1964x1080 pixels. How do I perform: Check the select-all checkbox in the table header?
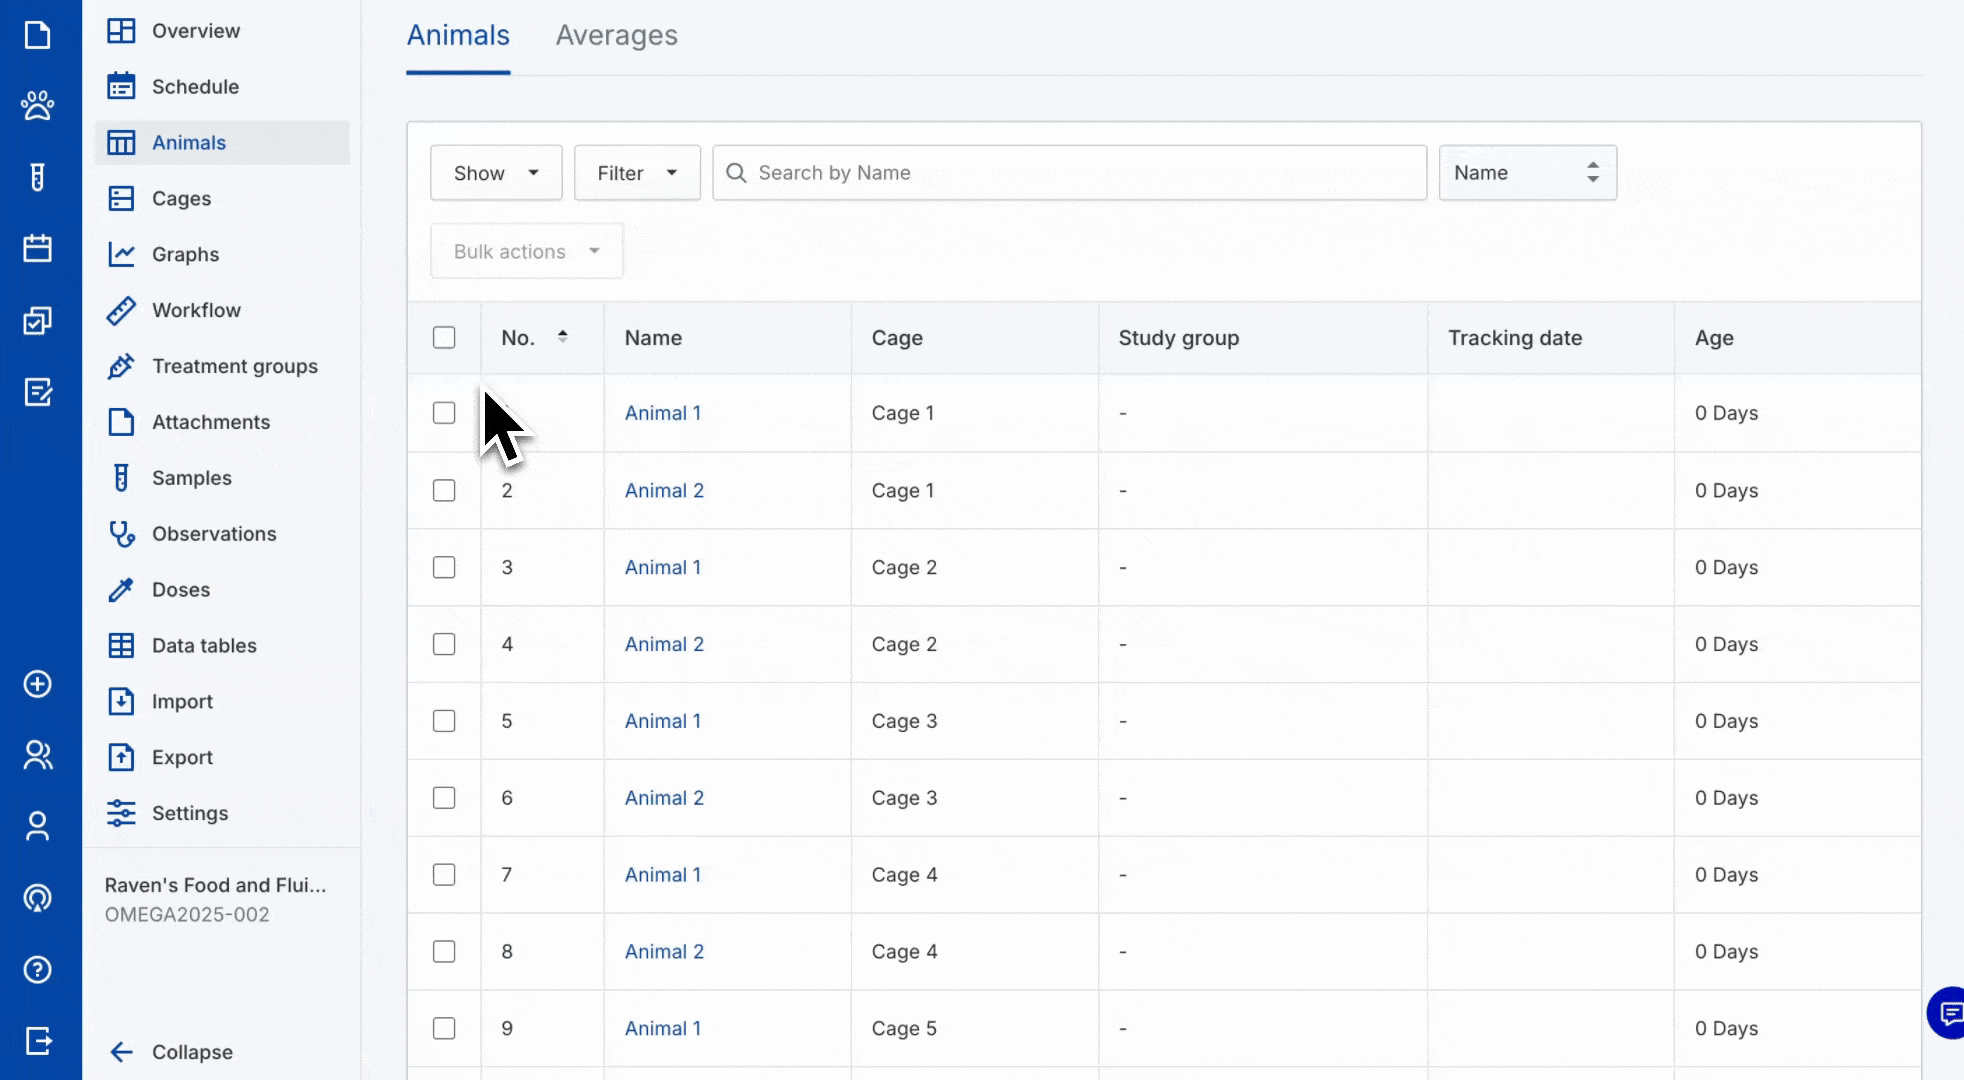pos(444,337)
